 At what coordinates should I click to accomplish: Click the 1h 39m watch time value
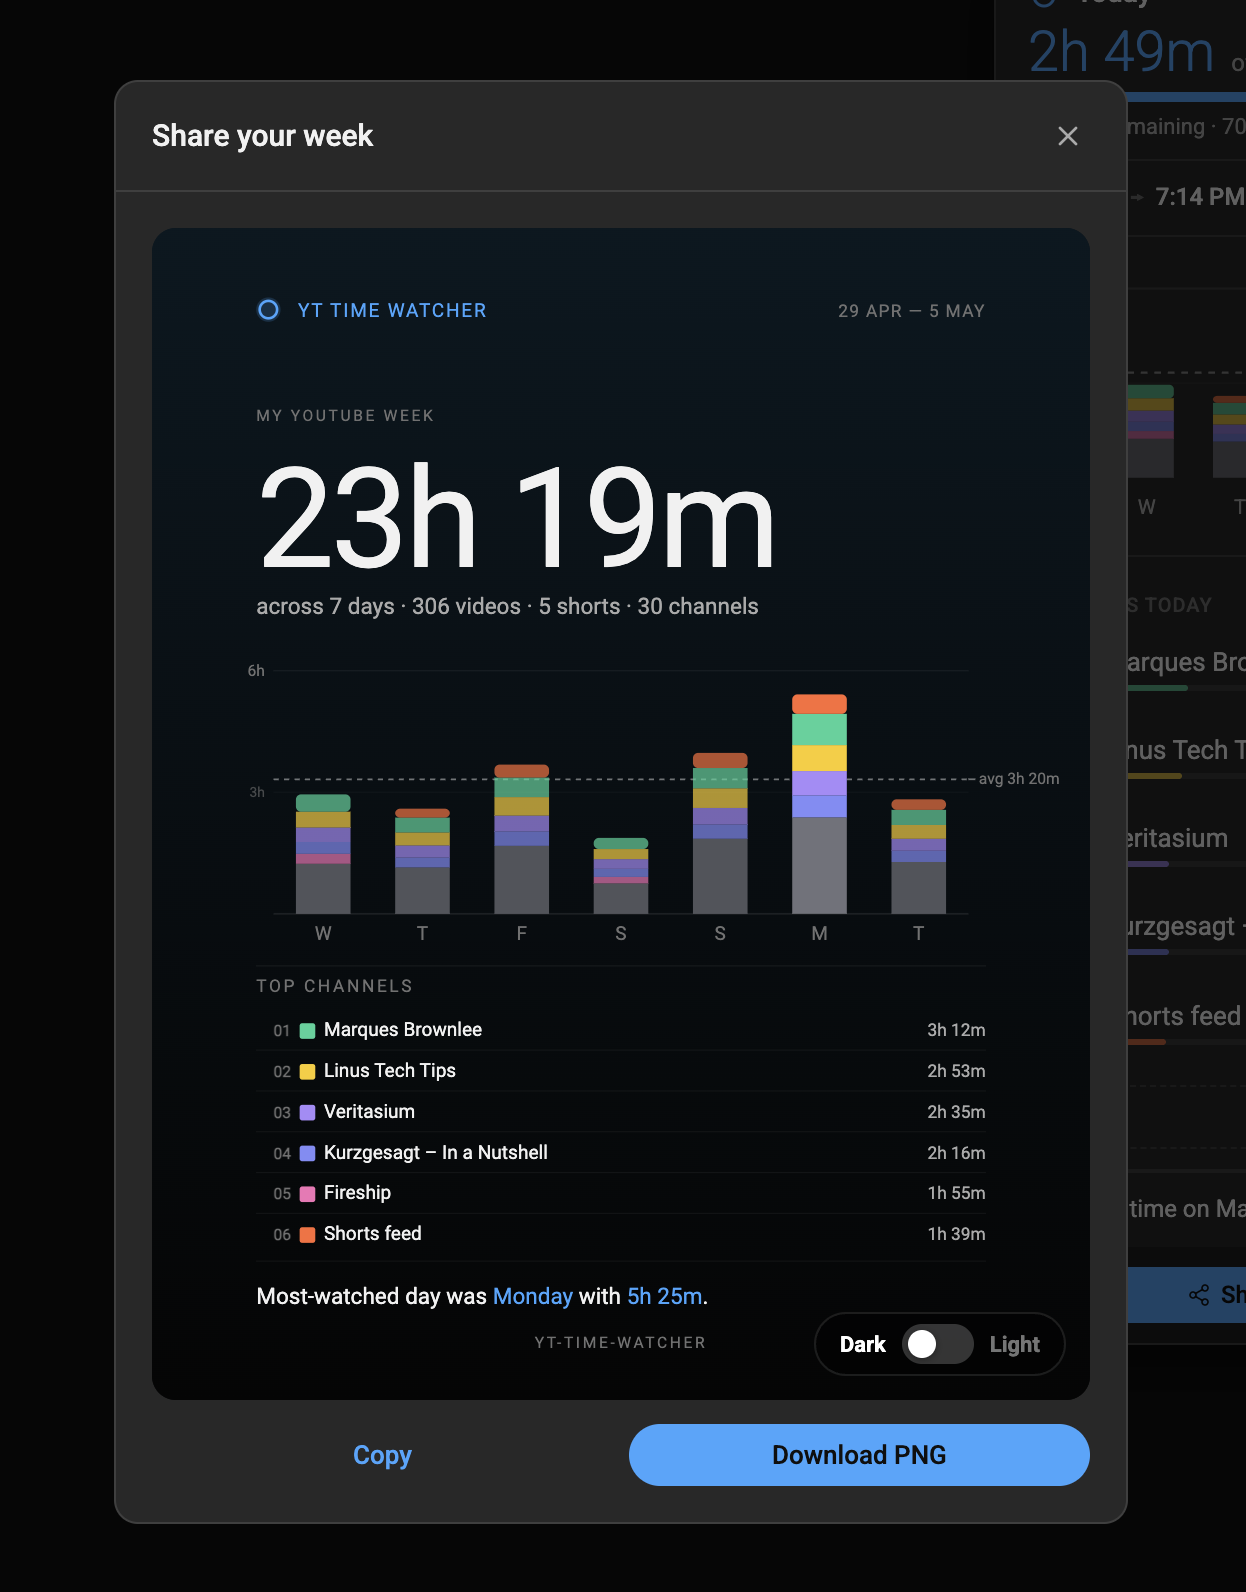tap(956, 1234)
